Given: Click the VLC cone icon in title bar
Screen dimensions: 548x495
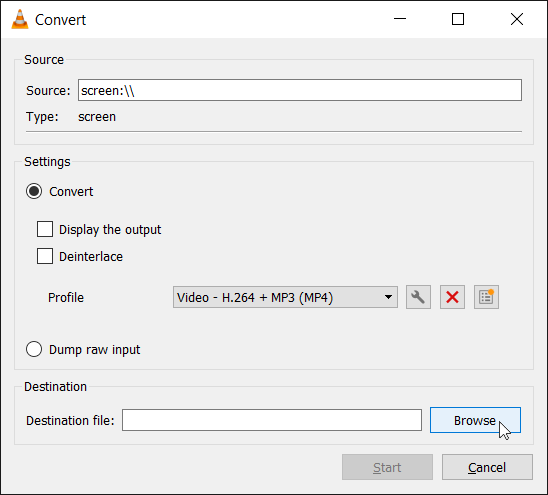Looking at the screenshot, I should click(x=20, y=19).
